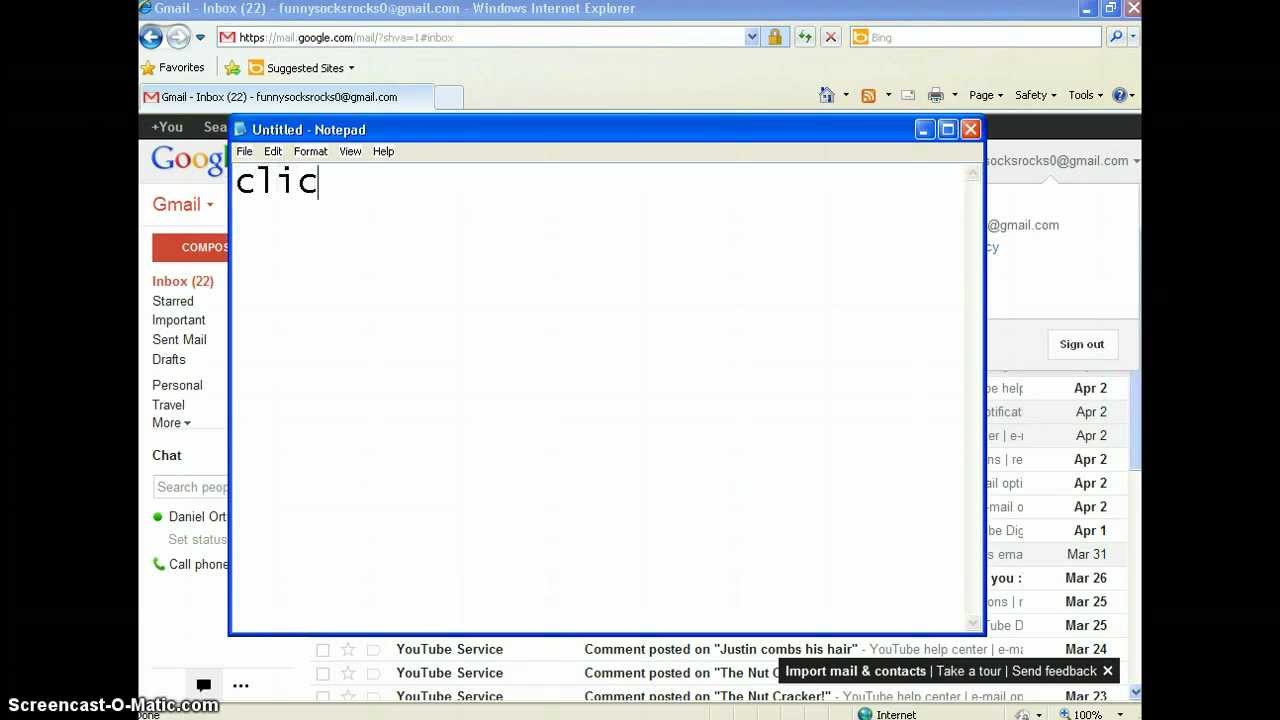This screenshot has height=720, width=1280.
Task: Select the Personal label
Action: pyautogui.click(x=177, y=385)
